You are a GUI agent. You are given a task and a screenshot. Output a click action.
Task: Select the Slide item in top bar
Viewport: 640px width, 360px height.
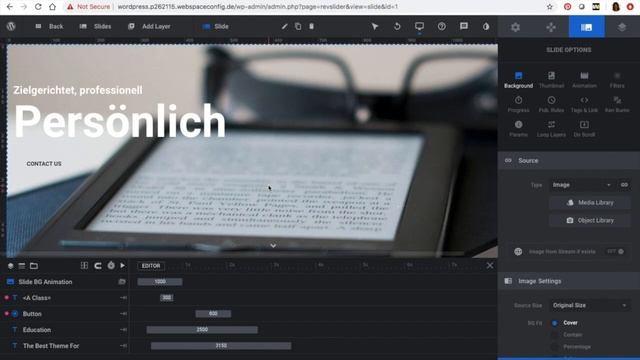[216, 27]
